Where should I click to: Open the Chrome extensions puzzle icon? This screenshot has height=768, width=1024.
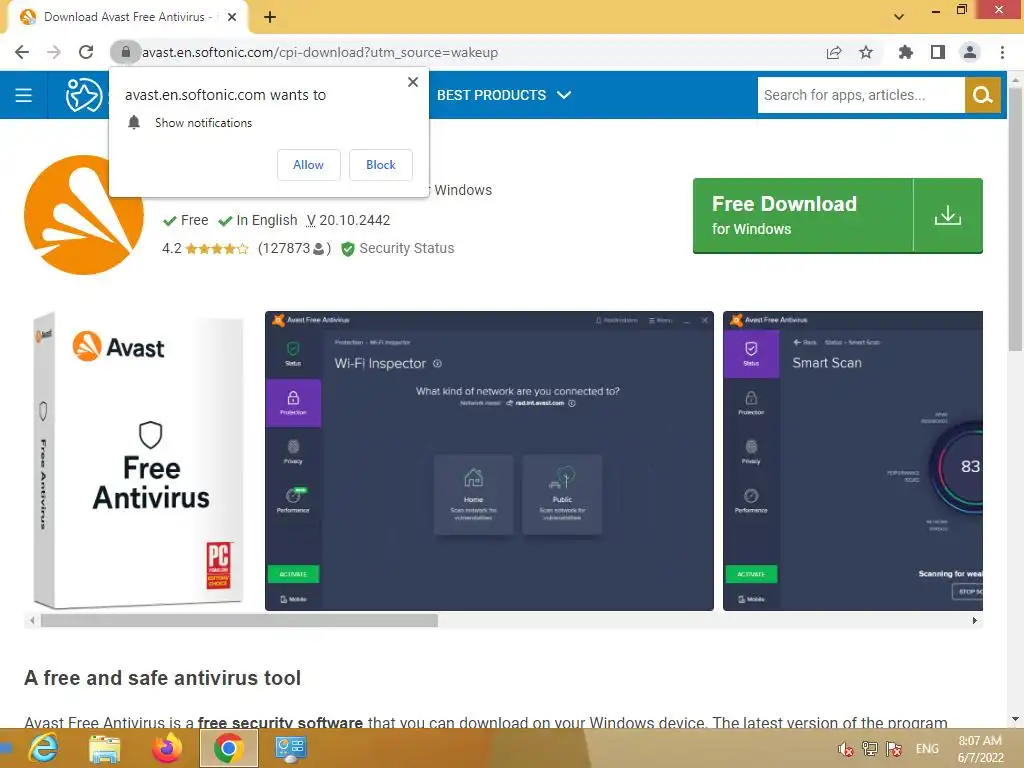(x=906, y=52)
